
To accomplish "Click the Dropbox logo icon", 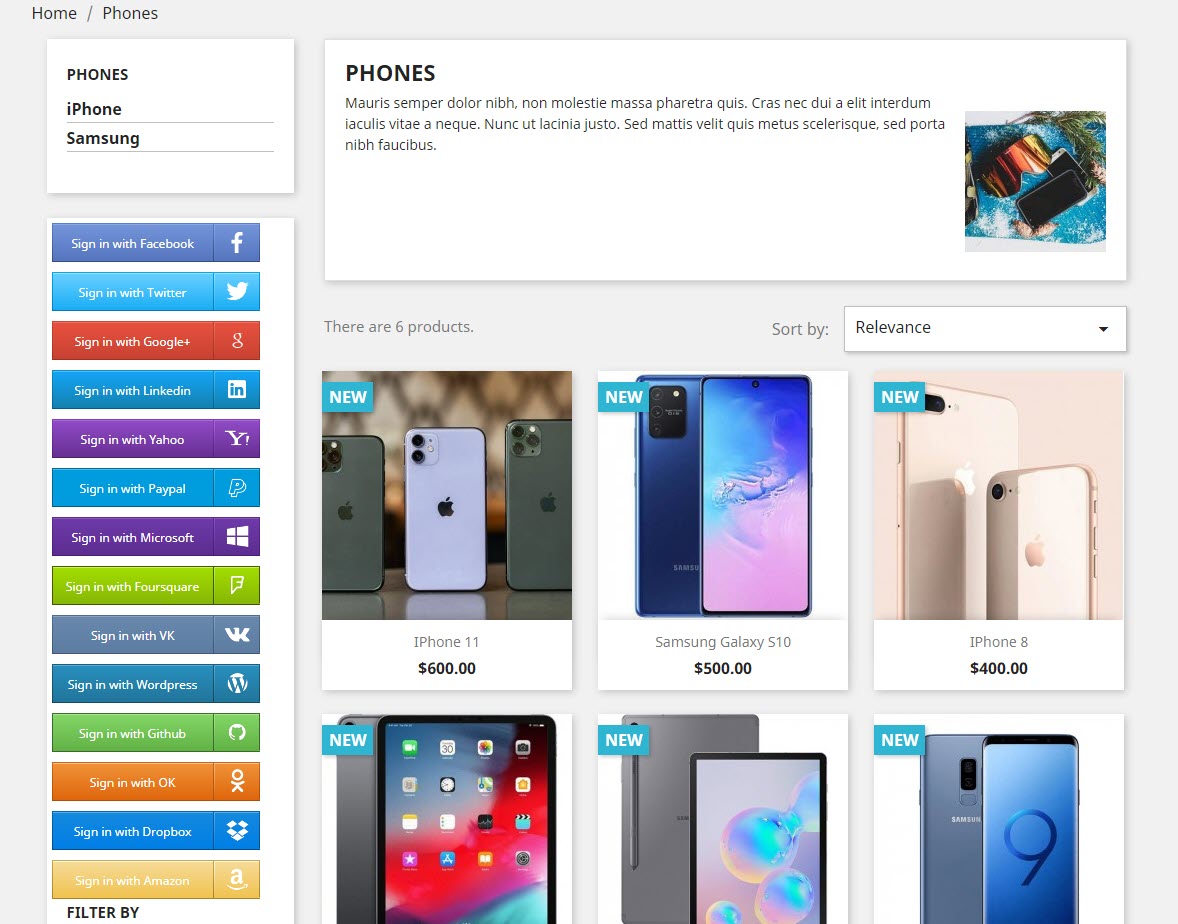I will tap(237, 830).
